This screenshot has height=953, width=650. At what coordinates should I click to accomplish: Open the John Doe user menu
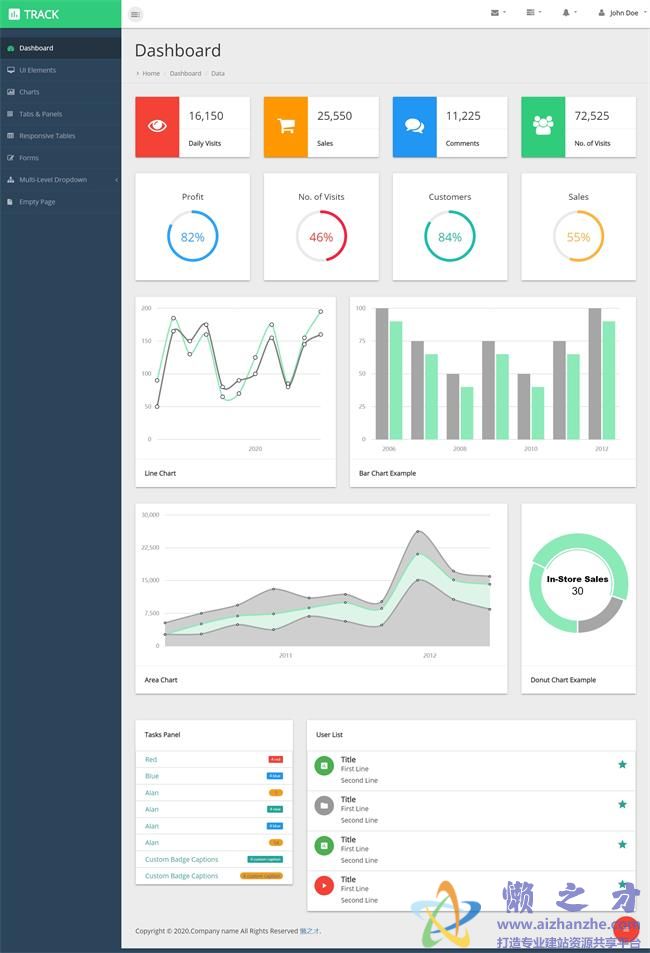[x=619, y=13]
